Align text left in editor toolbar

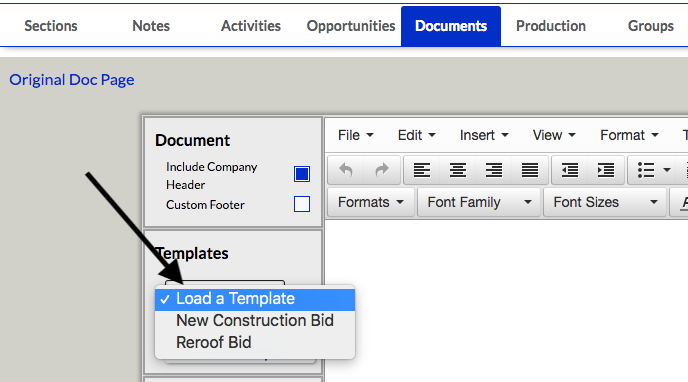[x=422, y=170]
